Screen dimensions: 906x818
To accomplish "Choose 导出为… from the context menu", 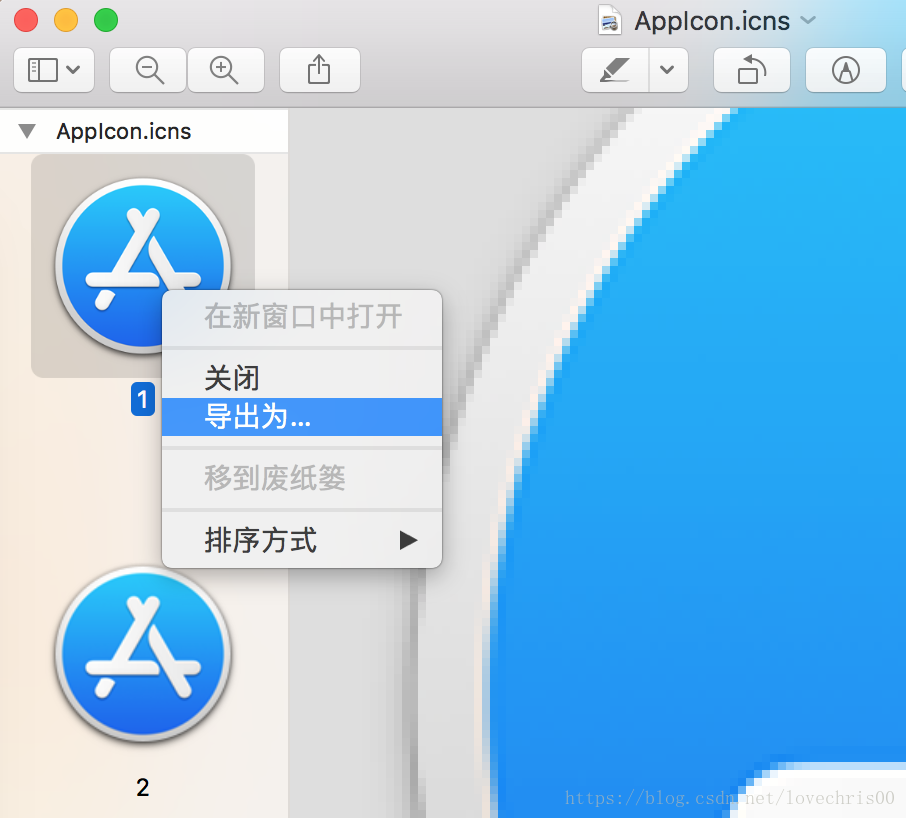I will 302,417.
